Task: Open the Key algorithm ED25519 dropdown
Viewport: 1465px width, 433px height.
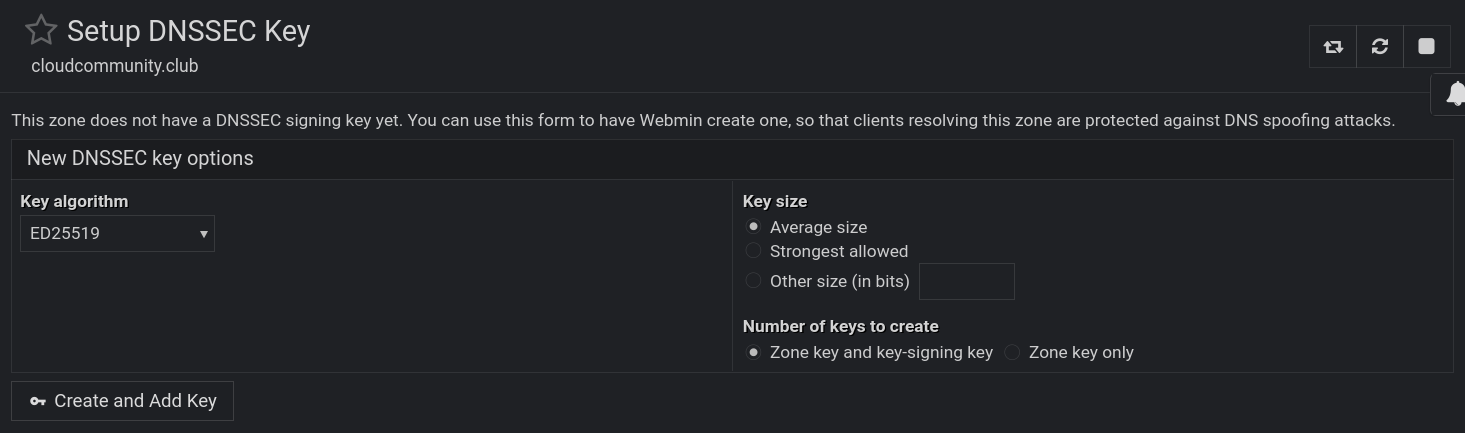Action: click(117, 234)
